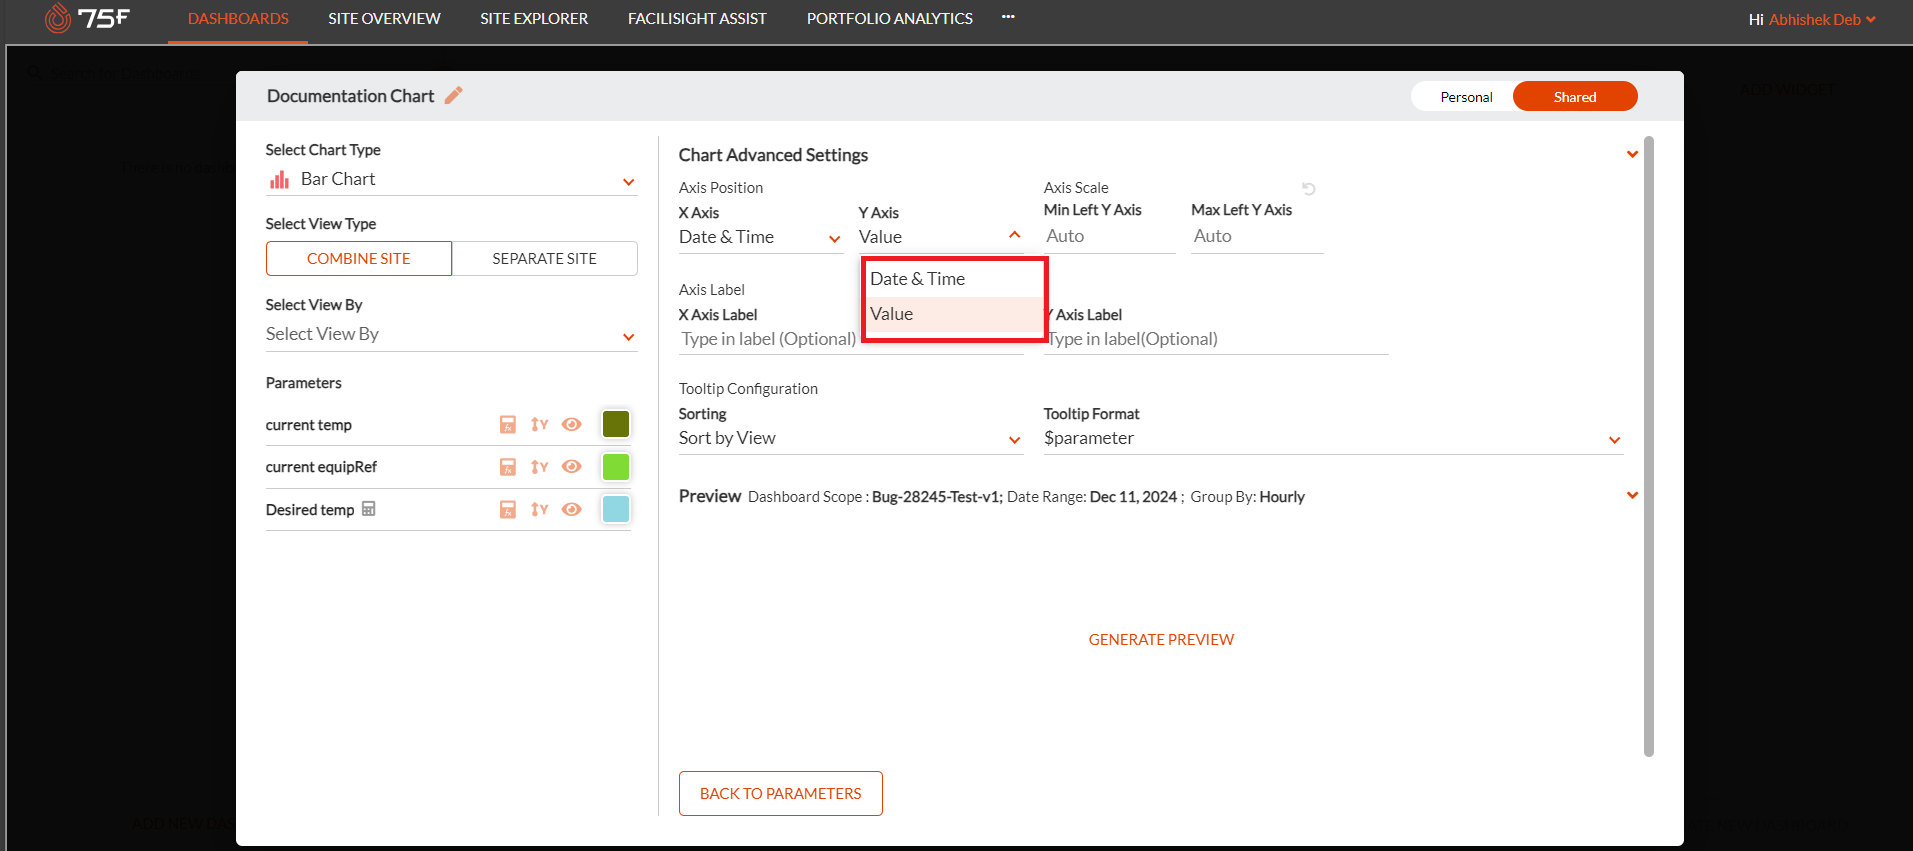Click the grey calculator icon beside Desired temp

[x=369, y=509]
